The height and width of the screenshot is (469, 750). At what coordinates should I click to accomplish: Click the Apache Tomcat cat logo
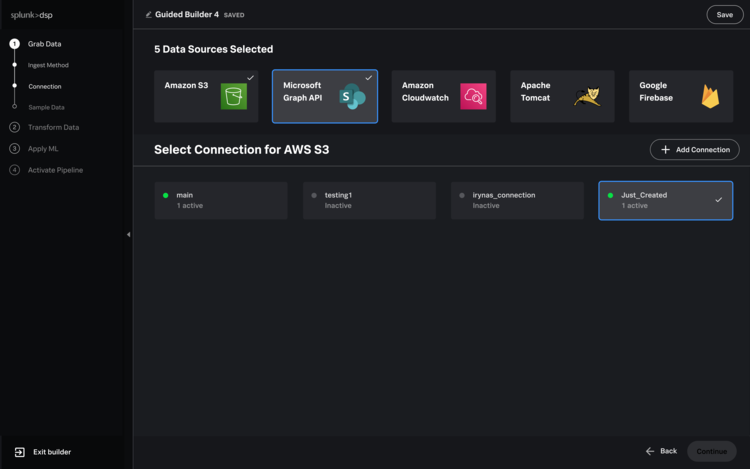coord(587,96)
